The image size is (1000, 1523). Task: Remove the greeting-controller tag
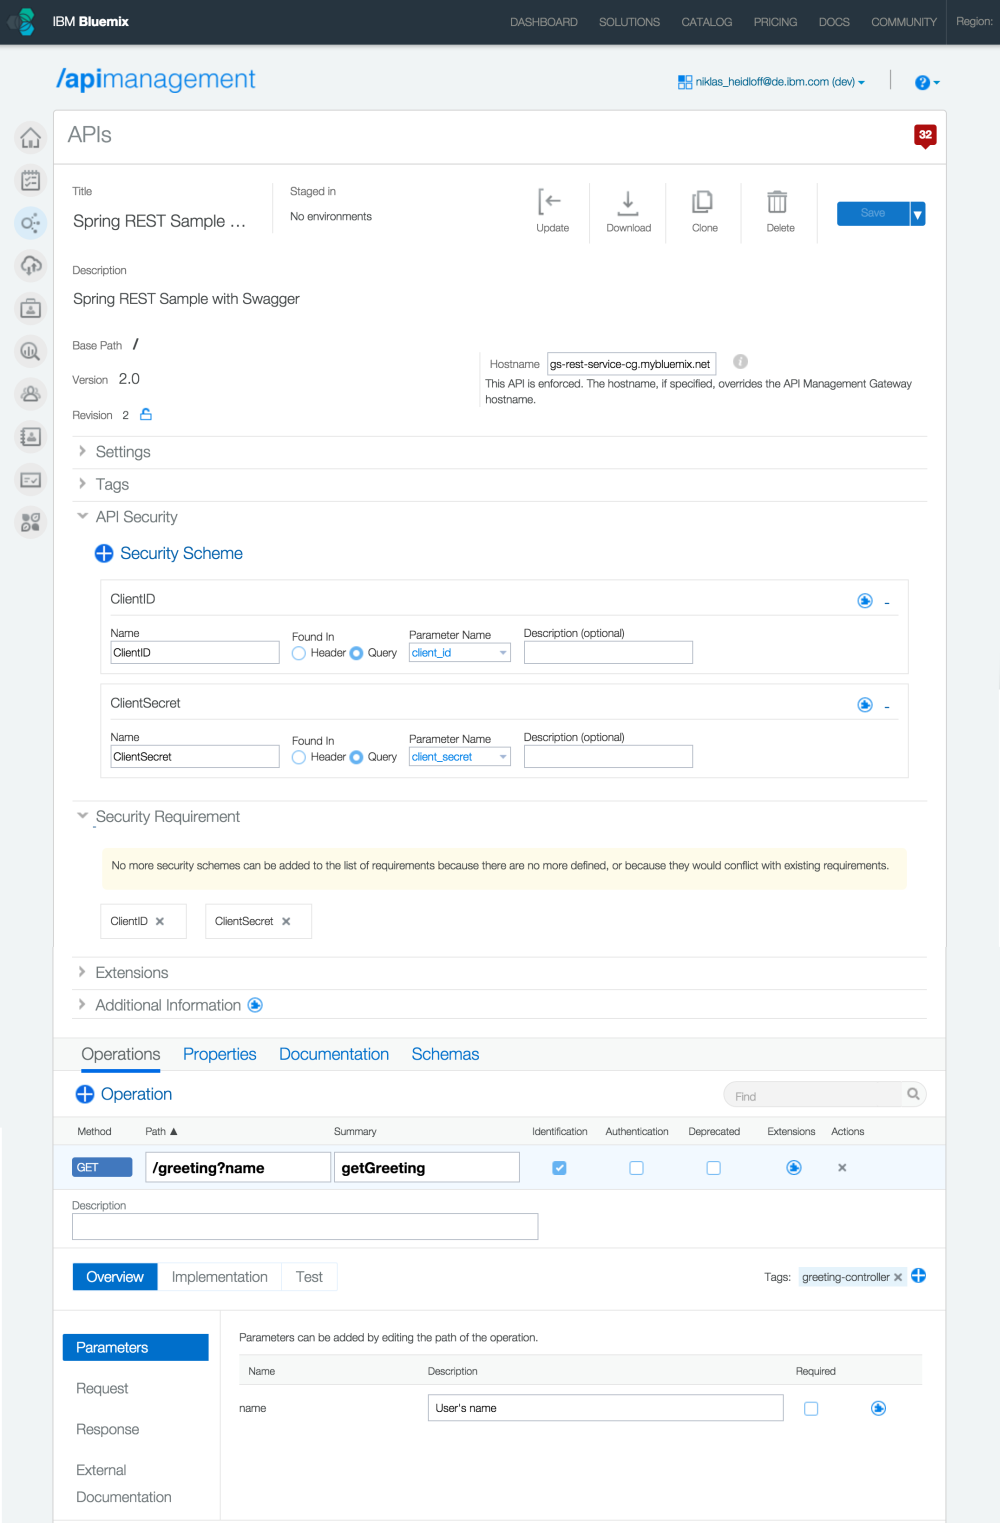(x=898, y=1277)
